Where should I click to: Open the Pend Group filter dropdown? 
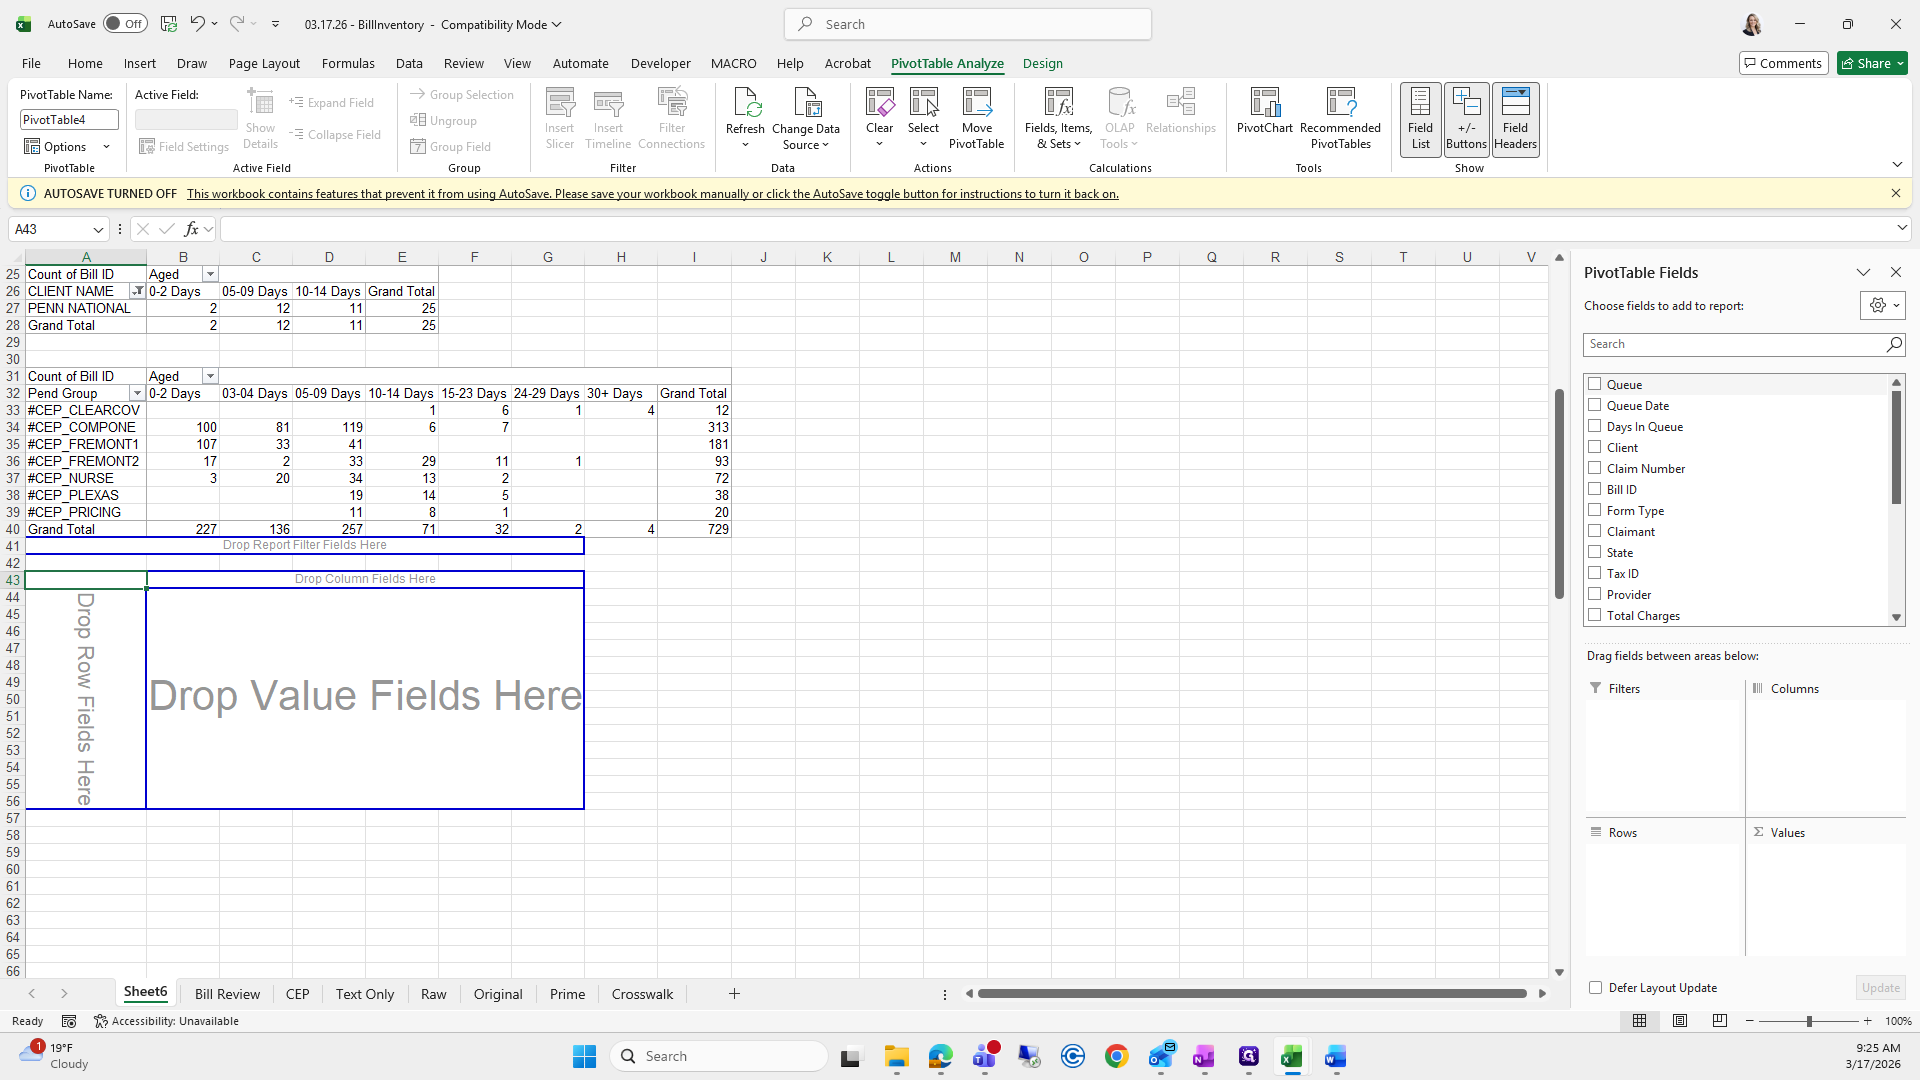pos(137,394)
